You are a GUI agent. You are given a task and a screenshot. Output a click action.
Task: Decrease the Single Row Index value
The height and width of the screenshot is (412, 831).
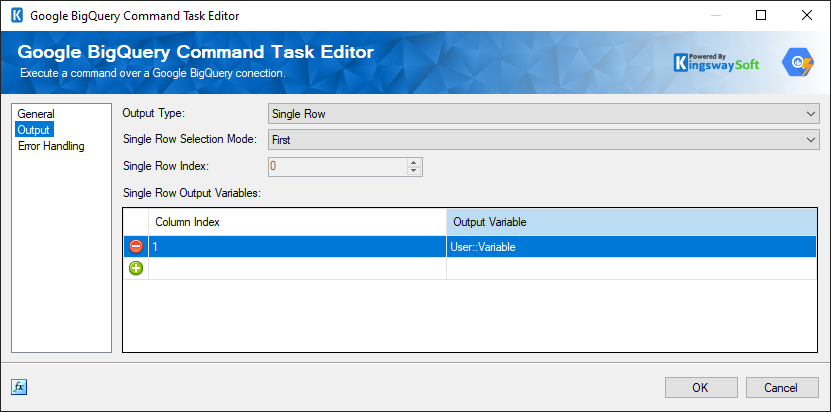tap(414, 171)
